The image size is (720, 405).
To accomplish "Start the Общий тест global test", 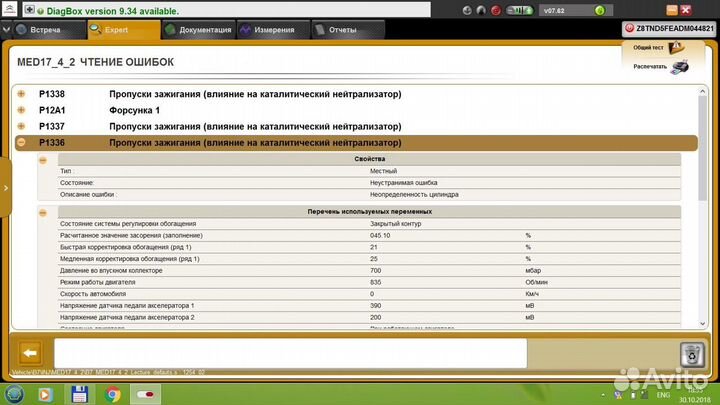I will pyautogui.click(x=676, y=47).
